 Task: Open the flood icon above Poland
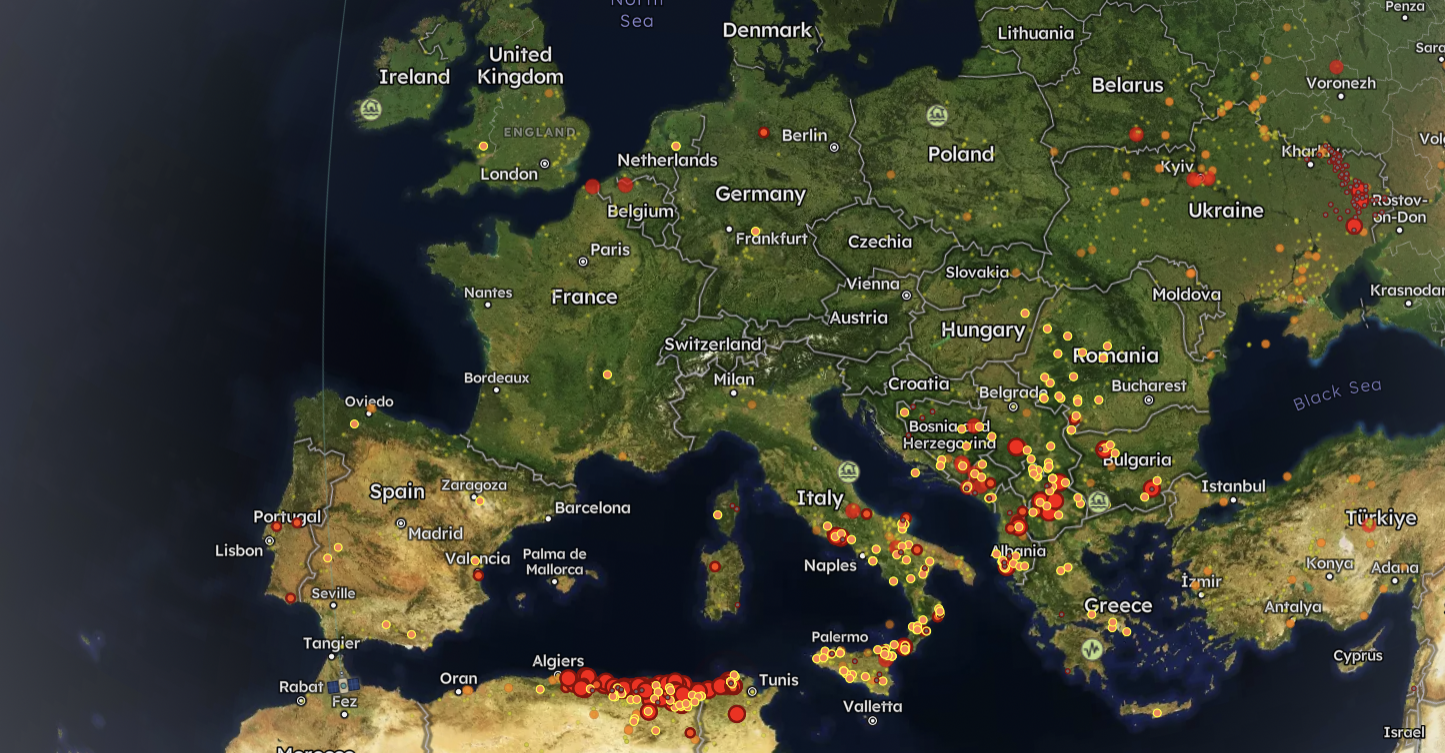click(x=937, y=115)
